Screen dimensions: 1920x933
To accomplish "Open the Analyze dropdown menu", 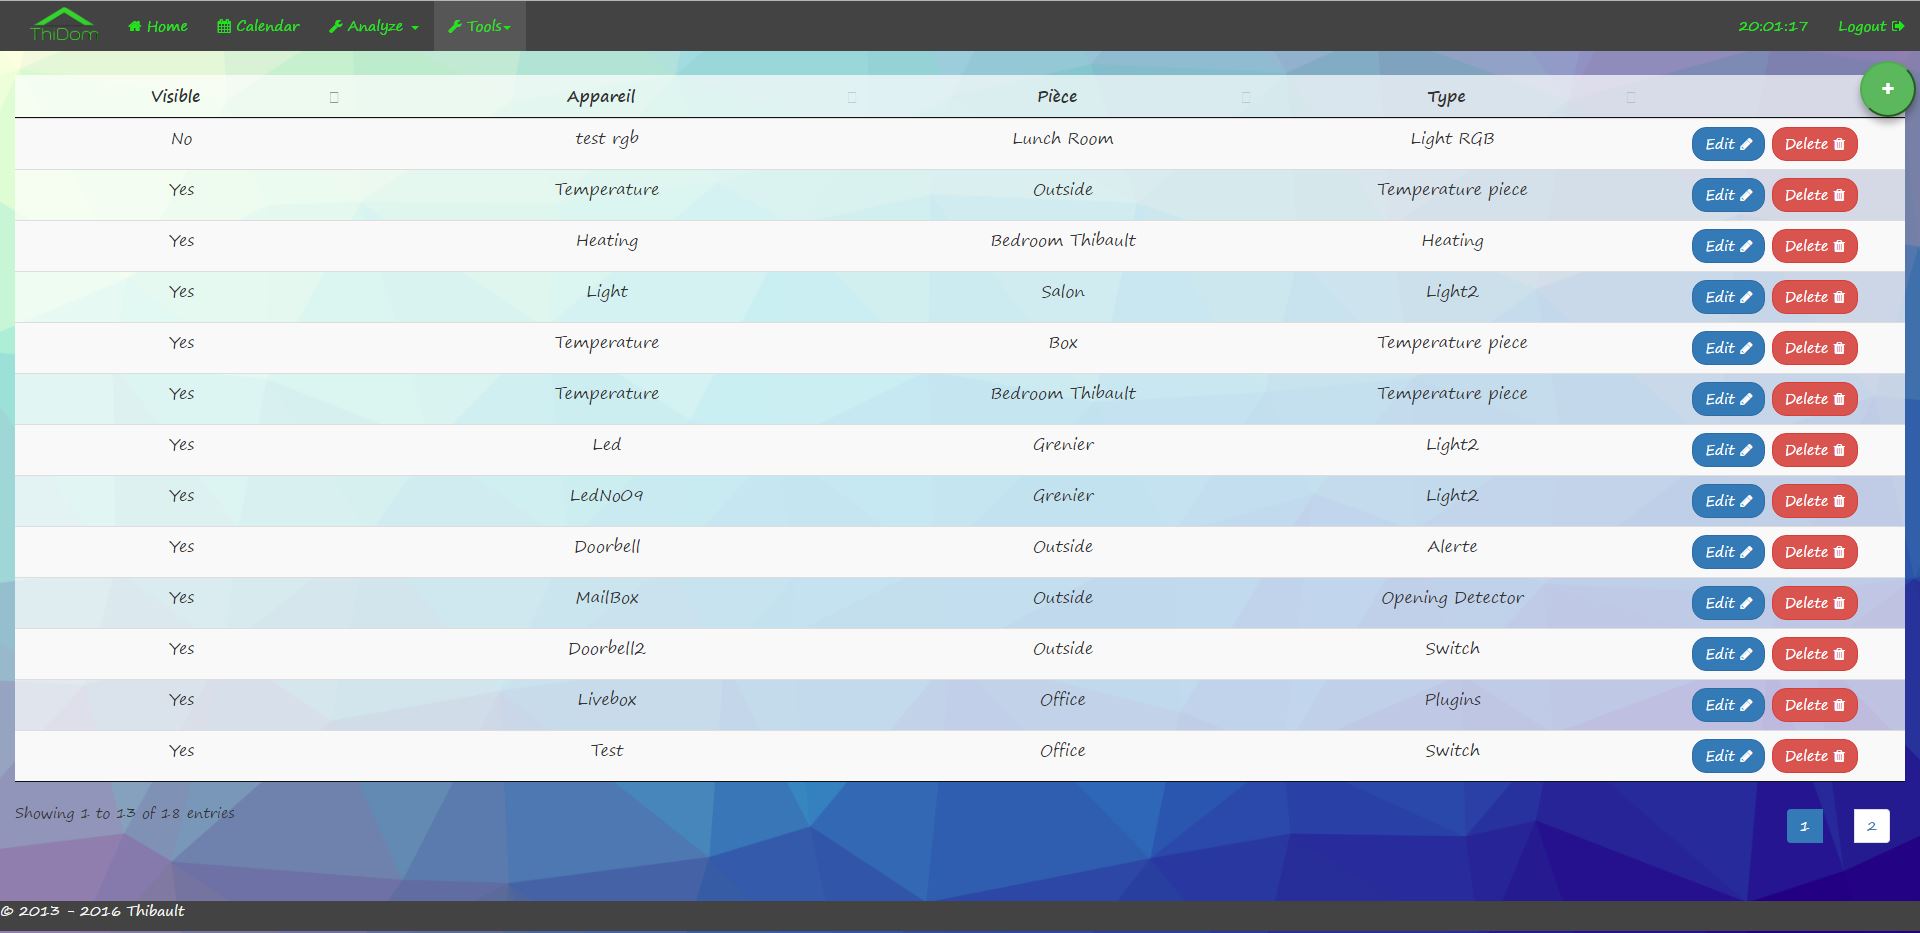I will 374,26.
